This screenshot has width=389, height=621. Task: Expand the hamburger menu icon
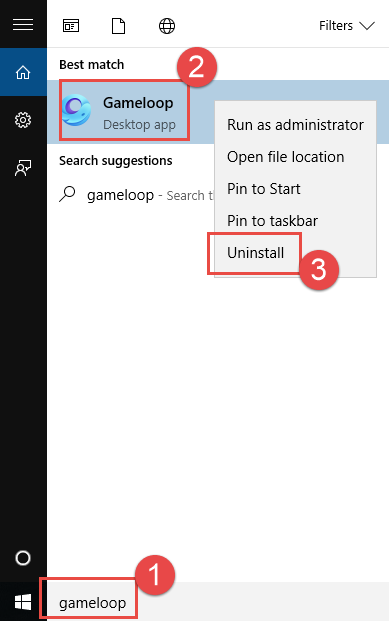pos(23,25)
